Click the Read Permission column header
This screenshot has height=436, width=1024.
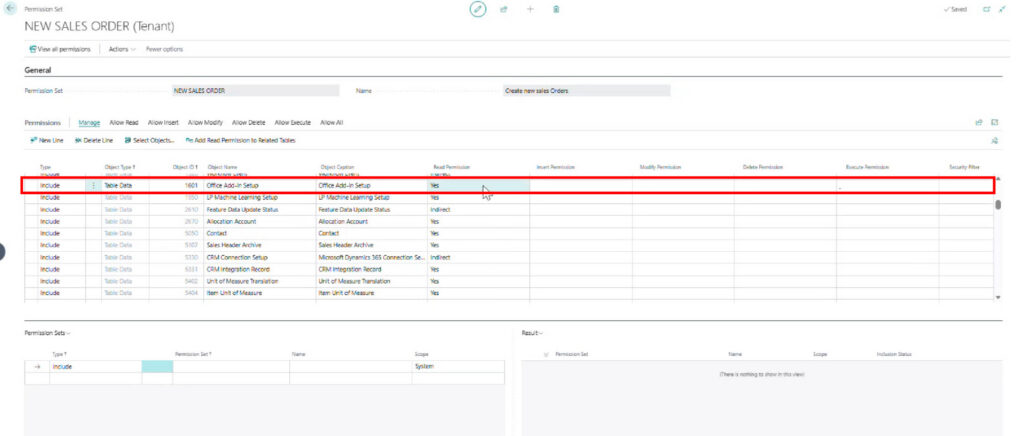click(x=451, y=168)
